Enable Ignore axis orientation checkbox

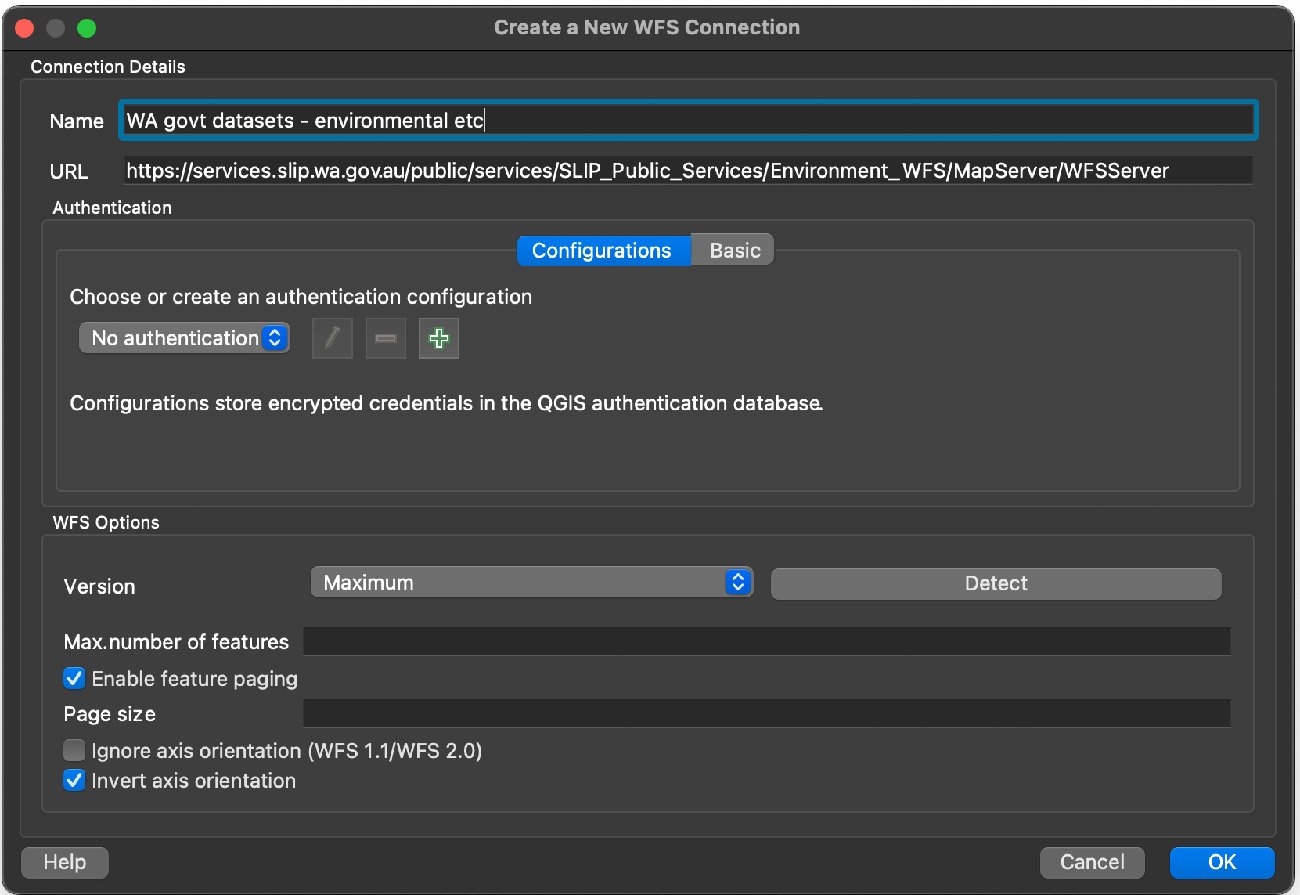coord(74,750)
